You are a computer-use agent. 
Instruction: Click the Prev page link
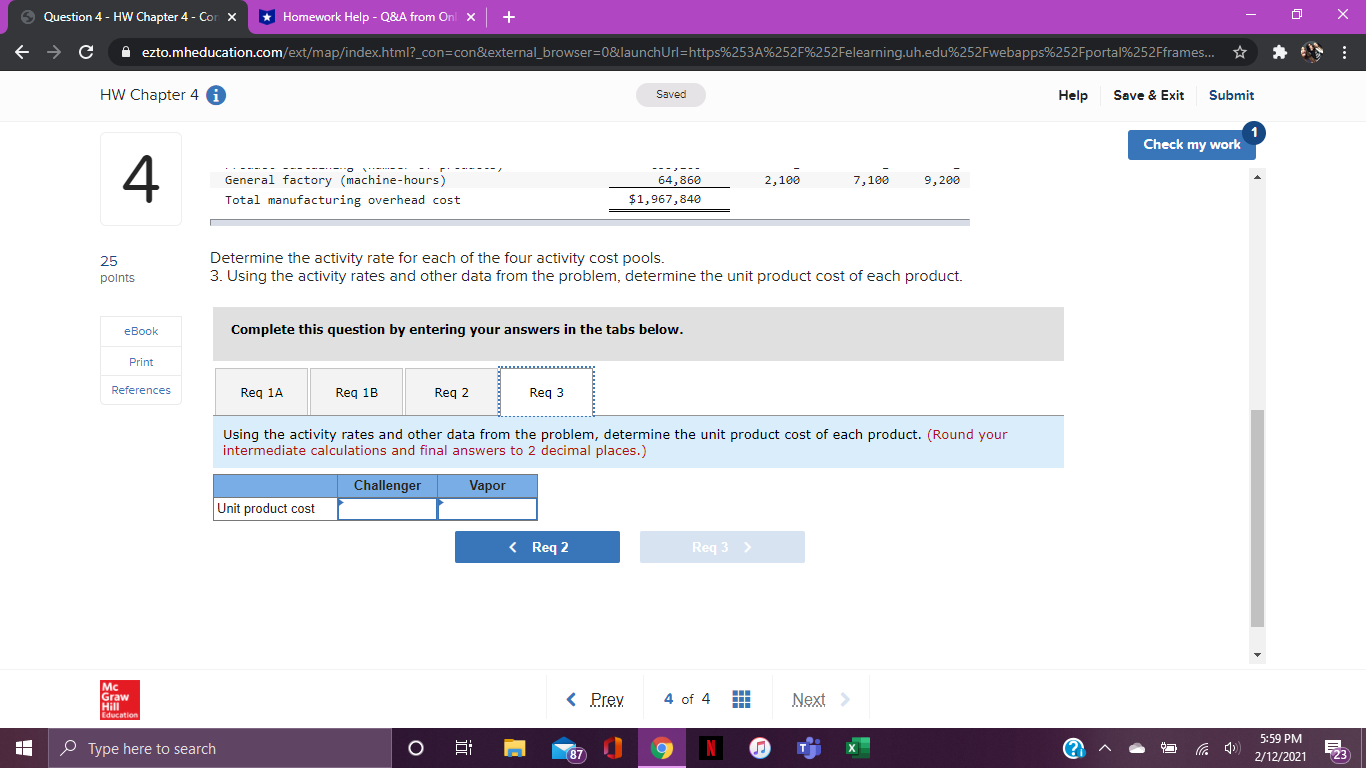pos(605,698)
